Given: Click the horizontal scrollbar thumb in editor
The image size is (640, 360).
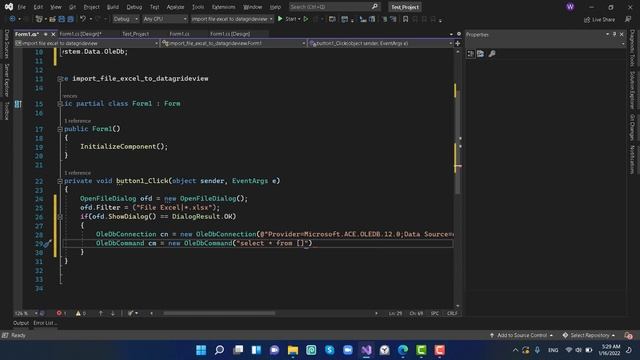Looking at the screenshot, I should (219, 313).
